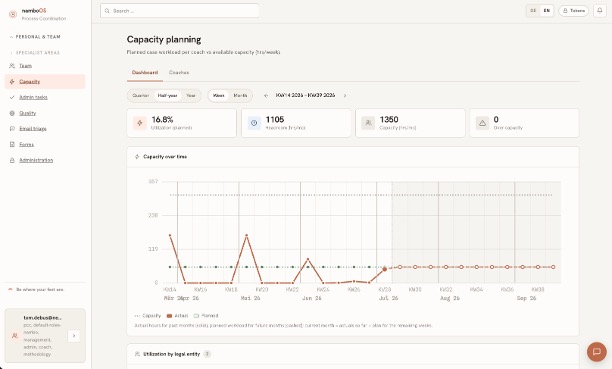Open the Team sidebar icon
Screen dimensions: 612x369
(x=12, y=66)
